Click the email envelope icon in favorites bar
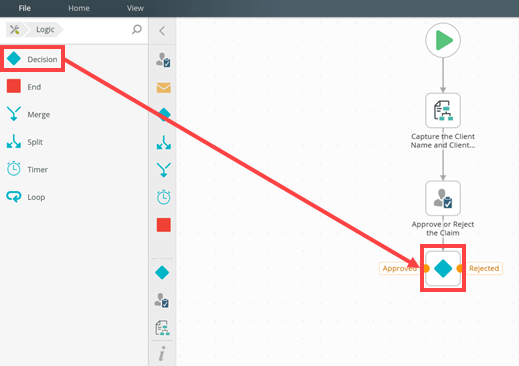This screenshot has width=519, height=366. coord(164,88)
